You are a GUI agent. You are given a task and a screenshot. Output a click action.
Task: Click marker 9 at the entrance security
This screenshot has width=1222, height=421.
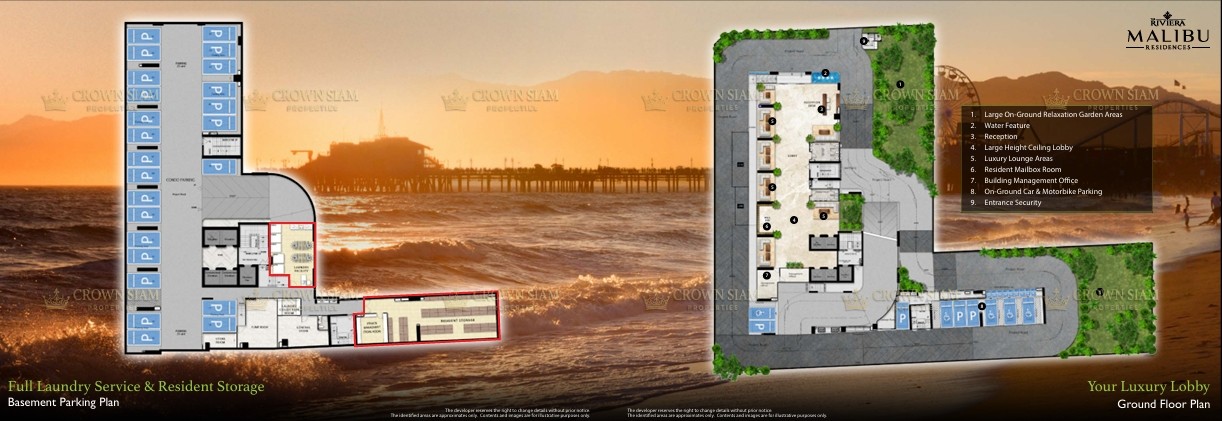click(864, 40)
